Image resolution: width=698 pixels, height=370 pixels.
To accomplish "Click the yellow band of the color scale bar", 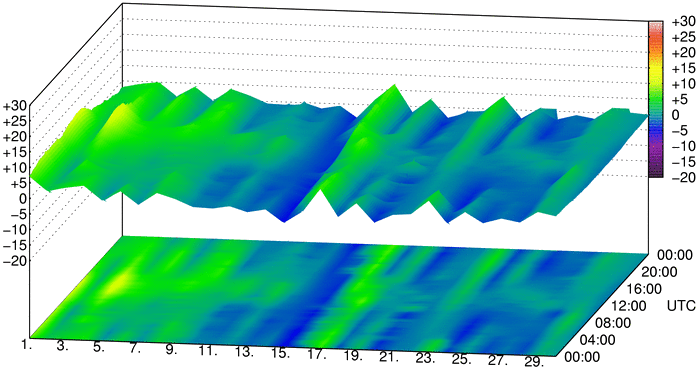I will (x=656, y=69).
